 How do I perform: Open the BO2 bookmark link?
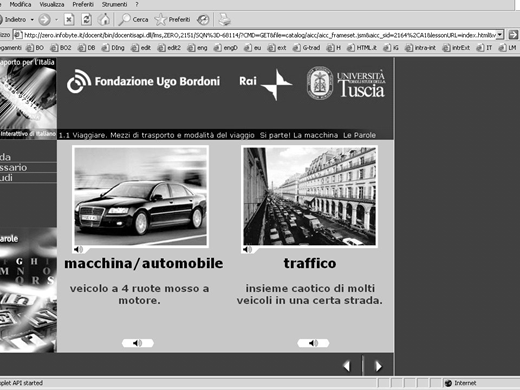[61, 48]
